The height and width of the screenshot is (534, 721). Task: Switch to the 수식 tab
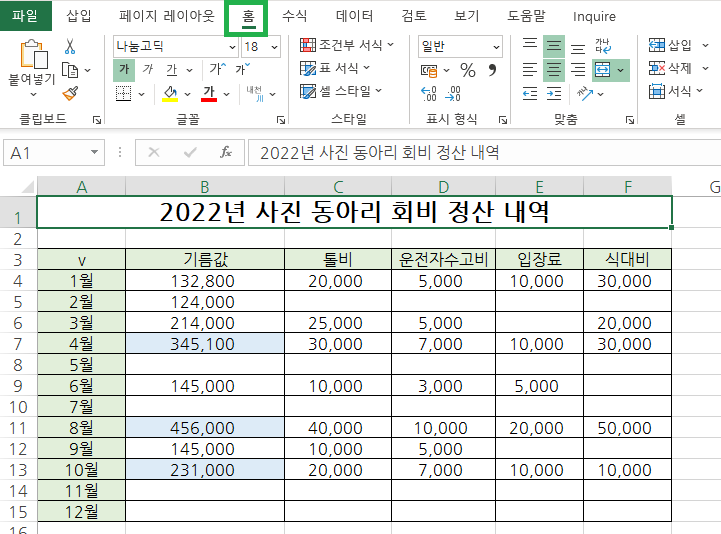coord(294,16)
